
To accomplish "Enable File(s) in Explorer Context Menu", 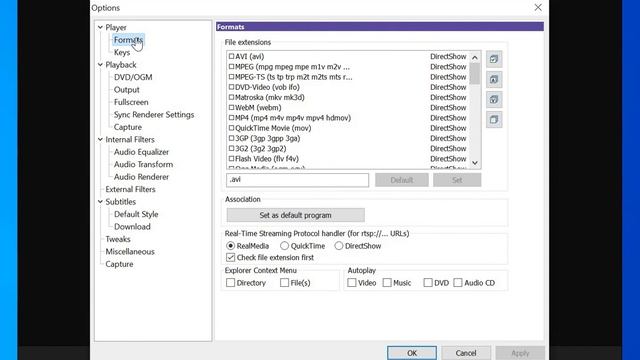I will point(284,282).
